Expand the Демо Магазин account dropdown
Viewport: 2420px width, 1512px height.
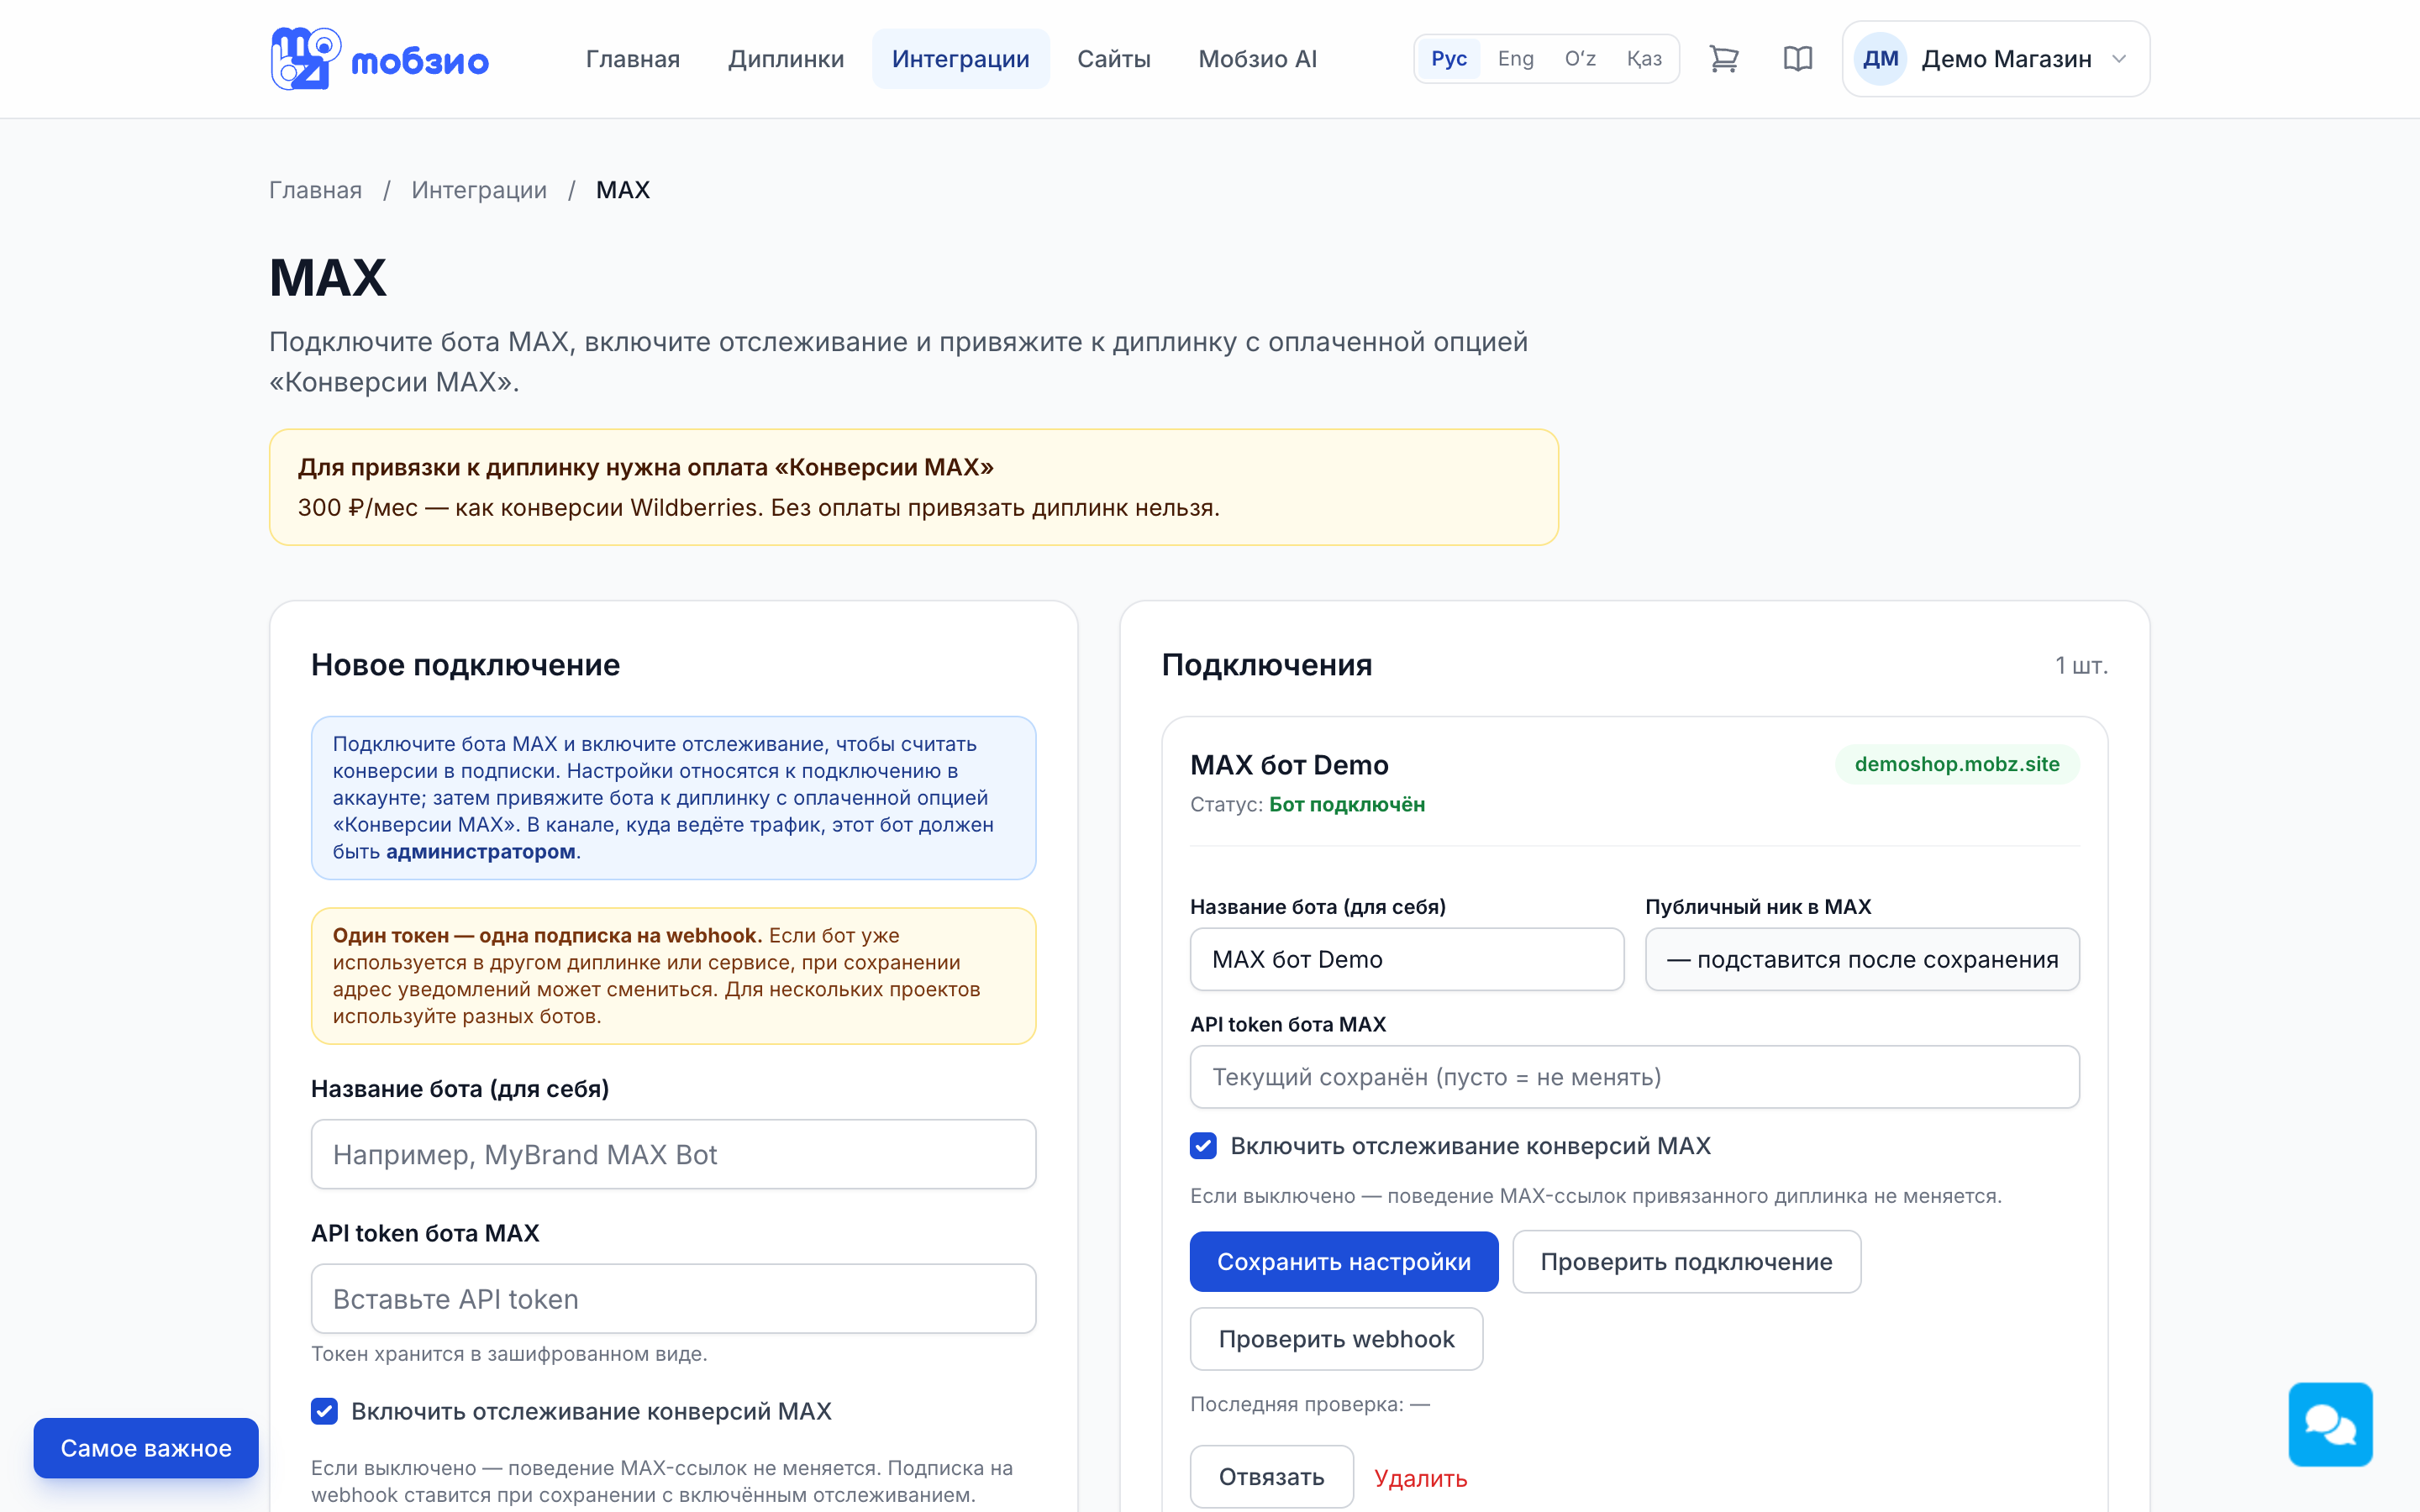(x=1996, y=59)
